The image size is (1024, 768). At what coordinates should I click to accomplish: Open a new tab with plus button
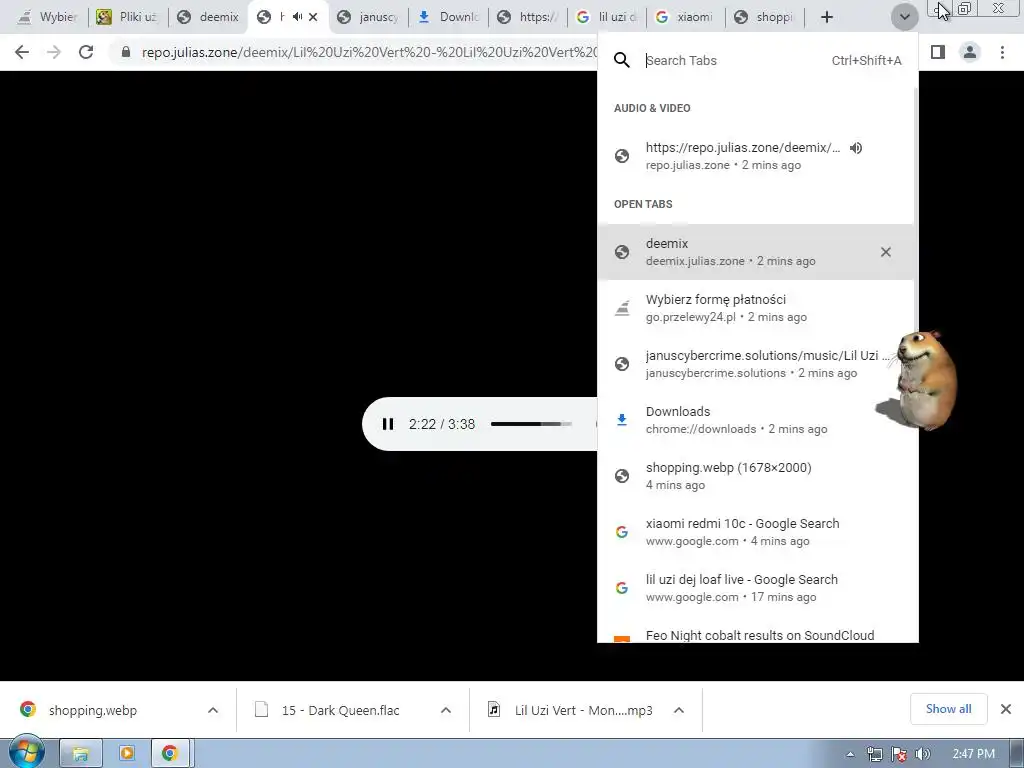827,17
